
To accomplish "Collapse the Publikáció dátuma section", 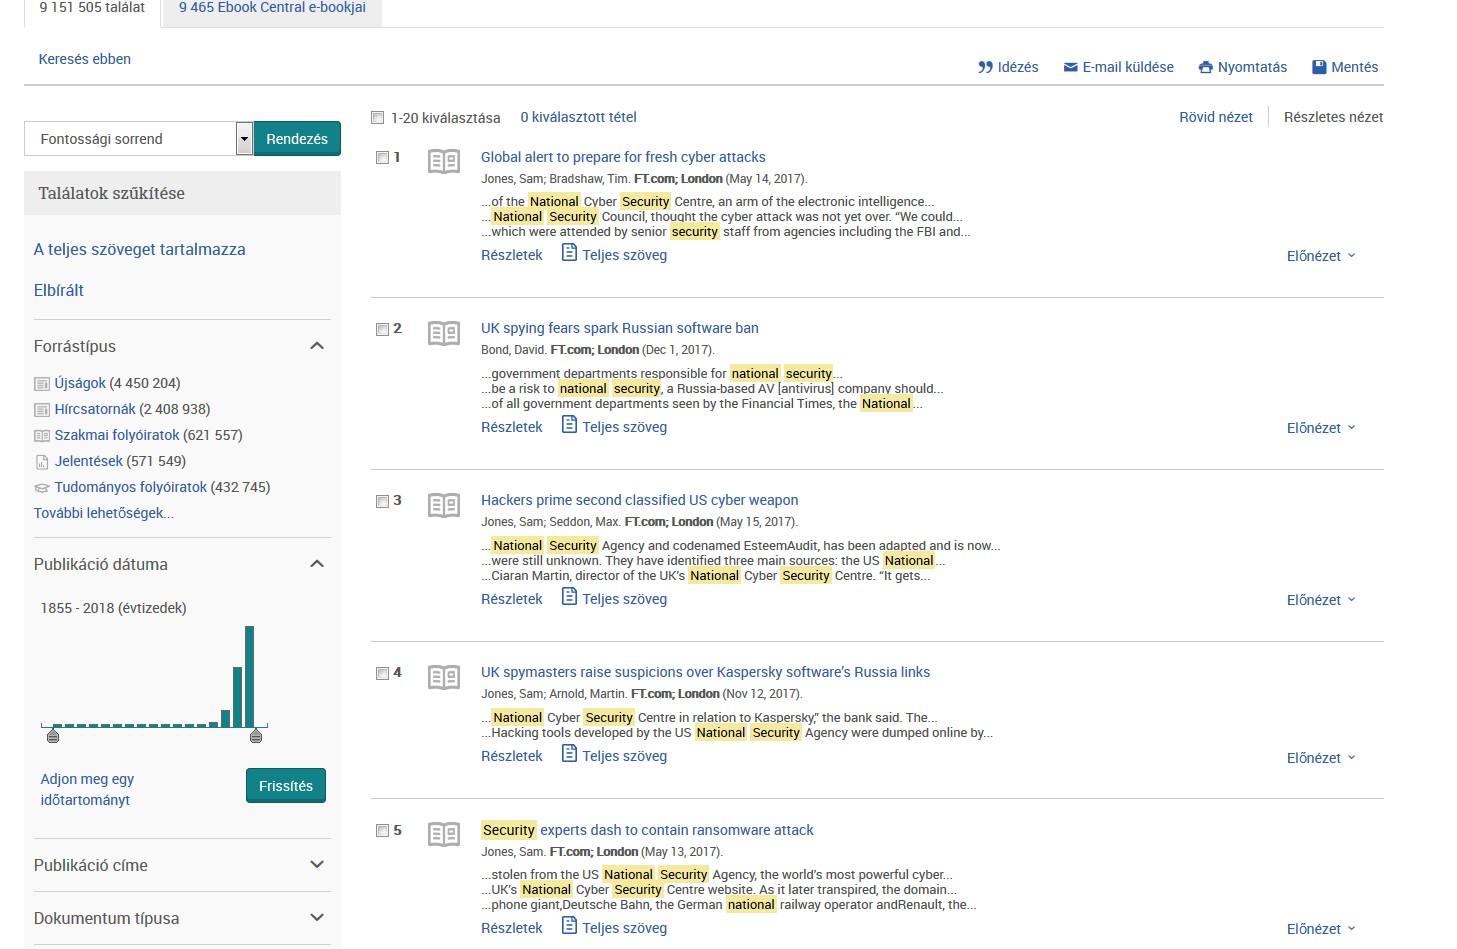I will (317, 564).
